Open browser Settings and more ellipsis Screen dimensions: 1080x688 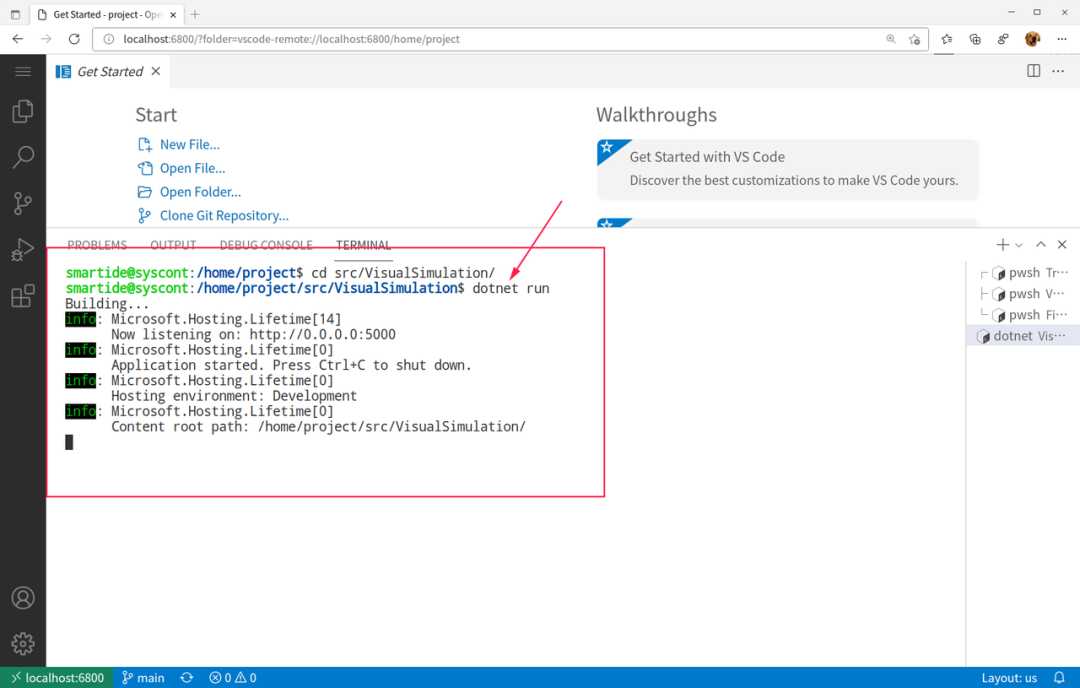click(x=1061, y=39)
